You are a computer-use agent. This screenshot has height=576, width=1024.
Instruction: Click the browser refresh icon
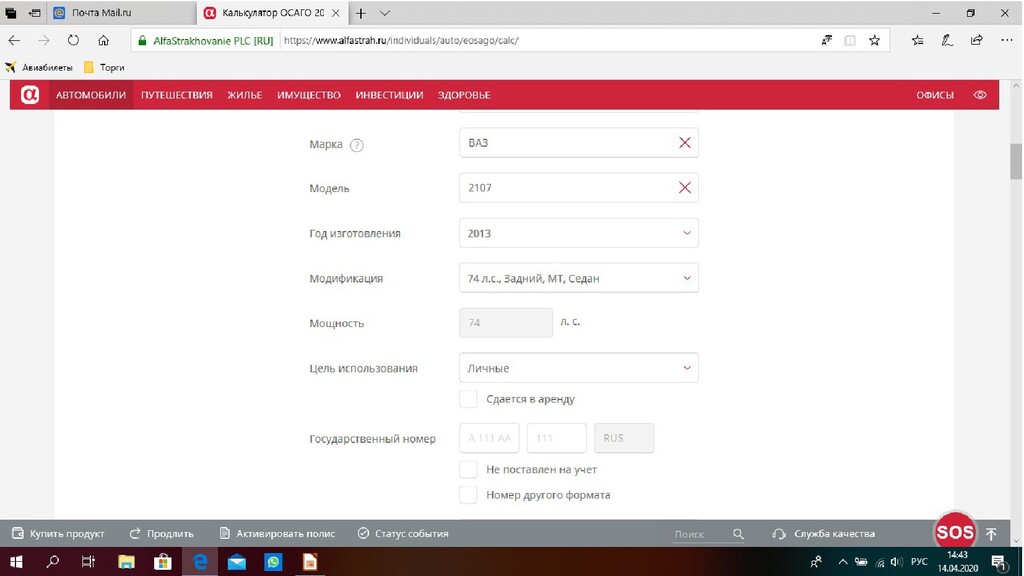pyautogui.click(x=73, y=40)
